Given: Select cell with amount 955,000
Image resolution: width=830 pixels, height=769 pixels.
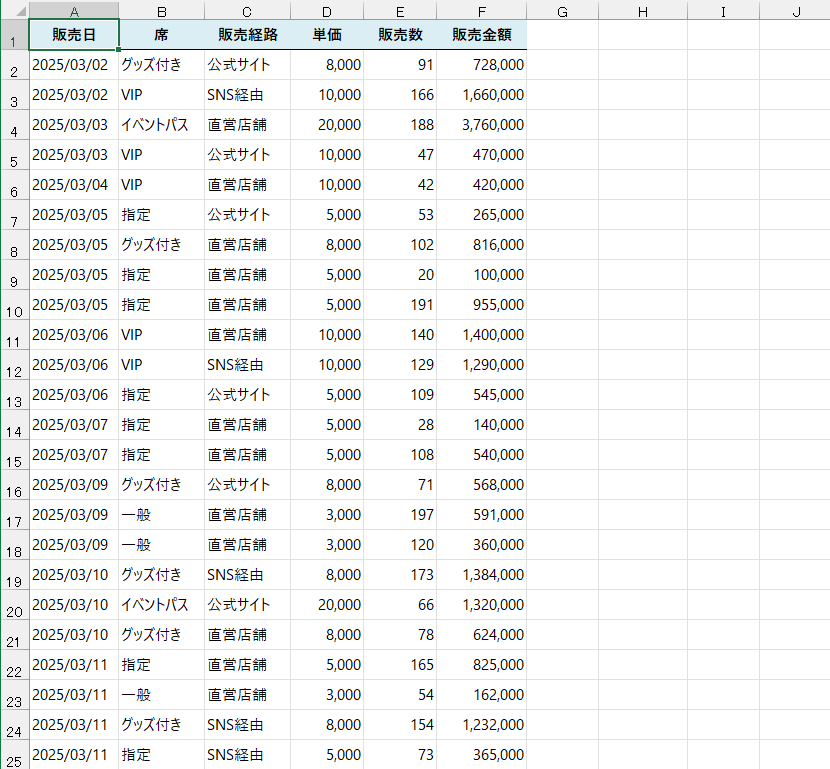Looking at the screenshot, I should pyautogui.click(x=482, y=305).
